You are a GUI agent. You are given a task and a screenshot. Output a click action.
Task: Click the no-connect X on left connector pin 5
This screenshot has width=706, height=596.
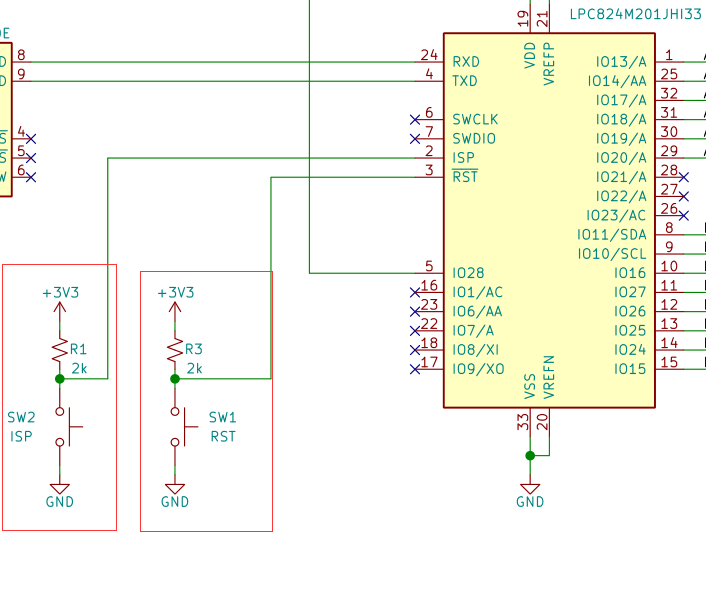(x=31, y=158)
